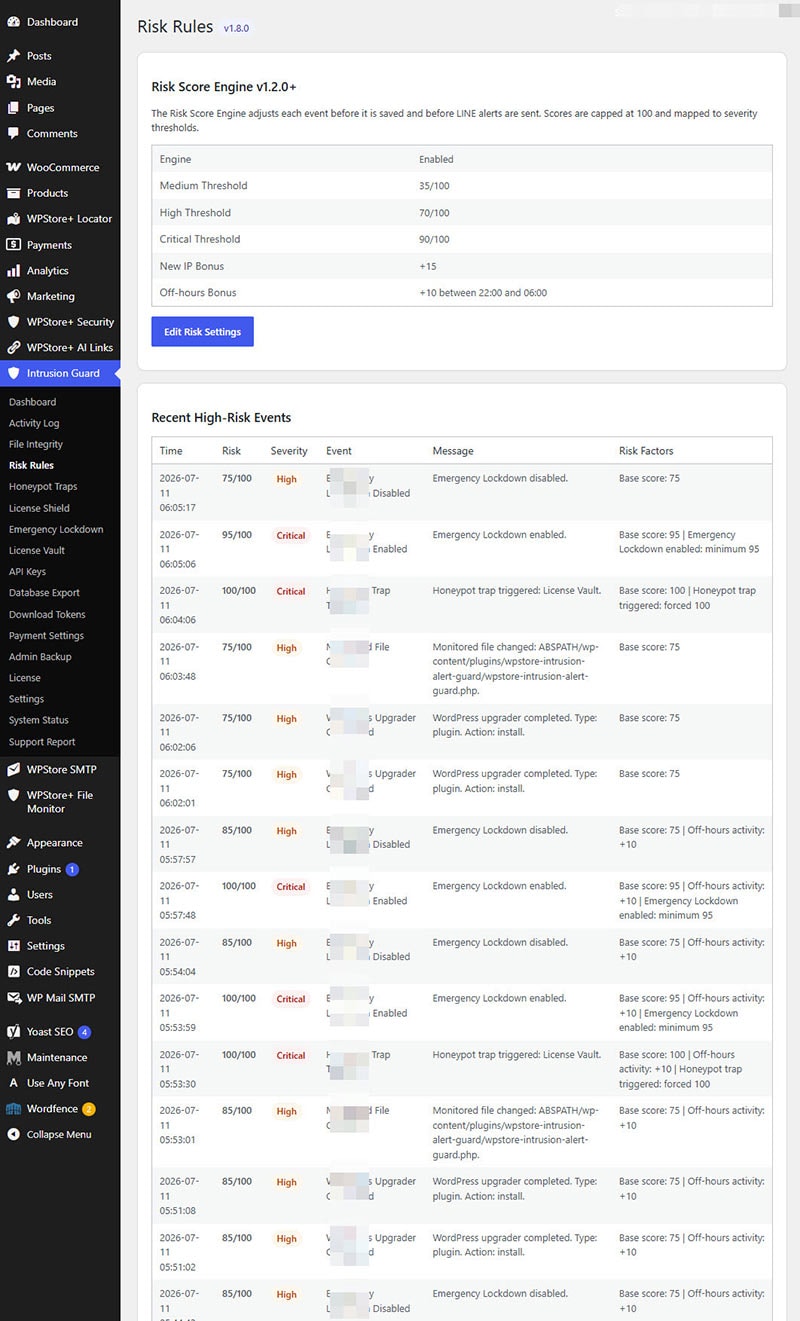The image size is (800, 1321).
Task: Click the Appearance paintbrush icon
Action: (13, 843)
